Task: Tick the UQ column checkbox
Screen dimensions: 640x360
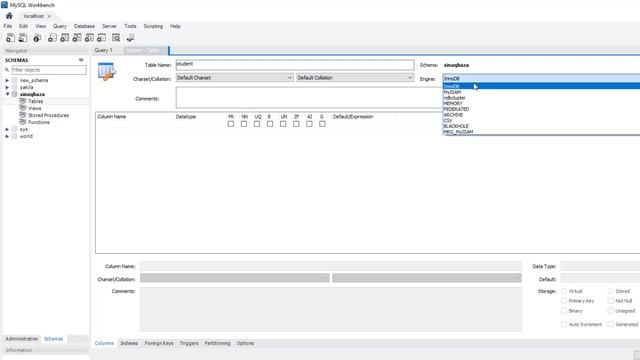Action: point(257,124)
